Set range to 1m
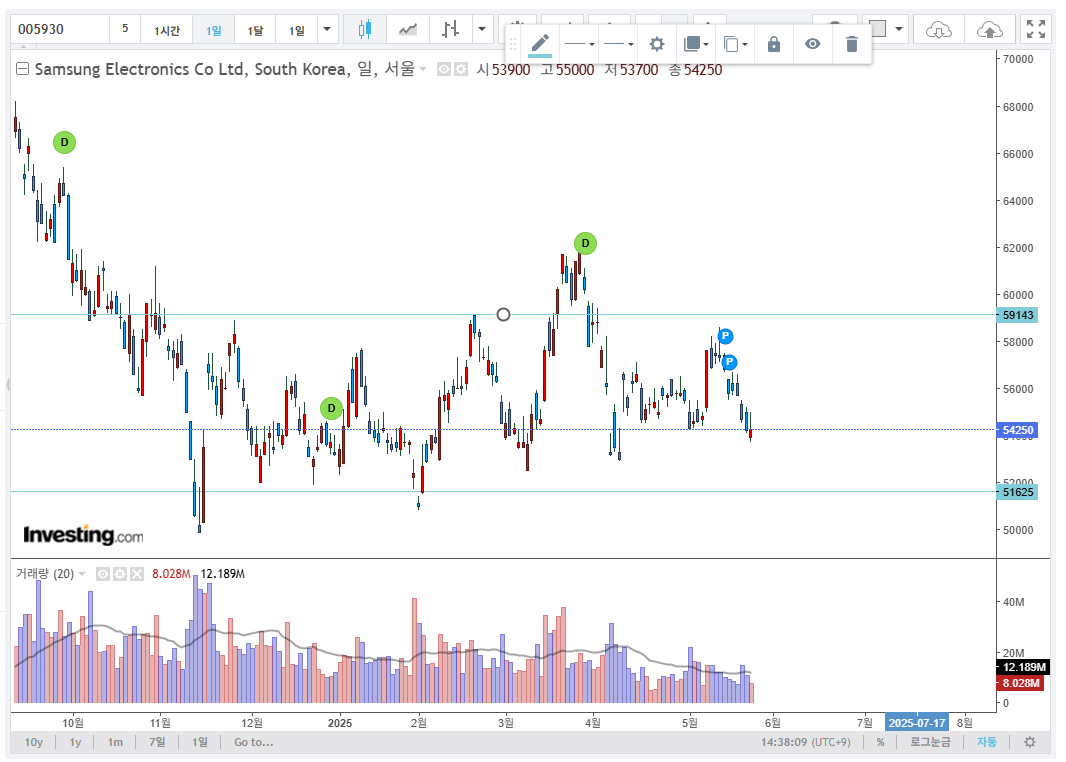The width and height of the screenshot is (1066, 762). tap(115, 742)
